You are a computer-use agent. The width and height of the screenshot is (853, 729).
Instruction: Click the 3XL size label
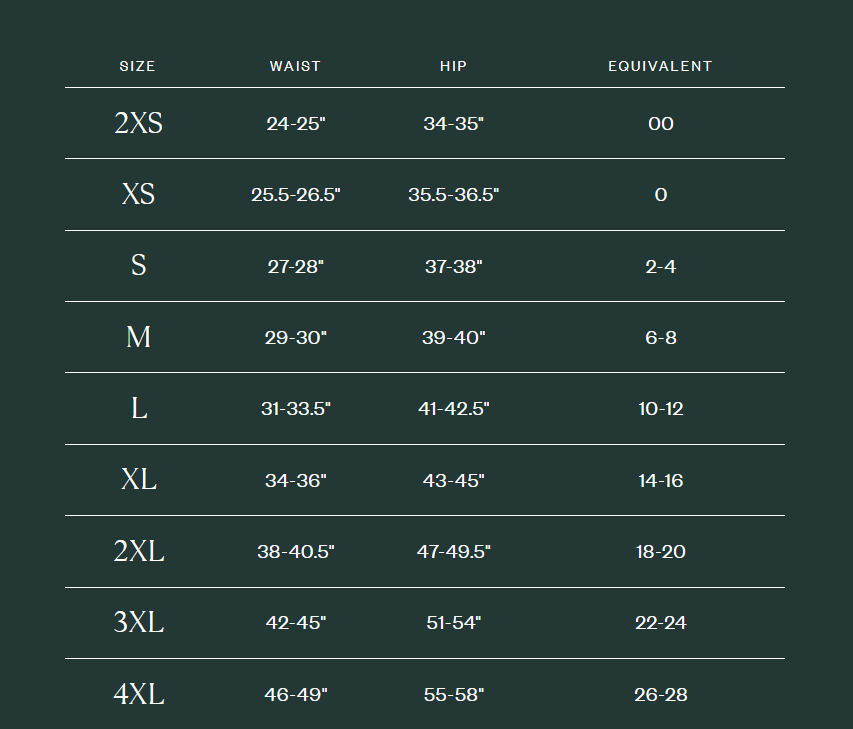[x=138, y=622]
